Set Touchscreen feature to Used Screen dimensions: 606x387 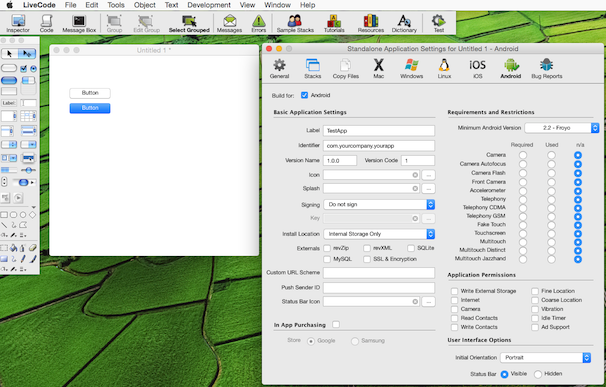552,233
